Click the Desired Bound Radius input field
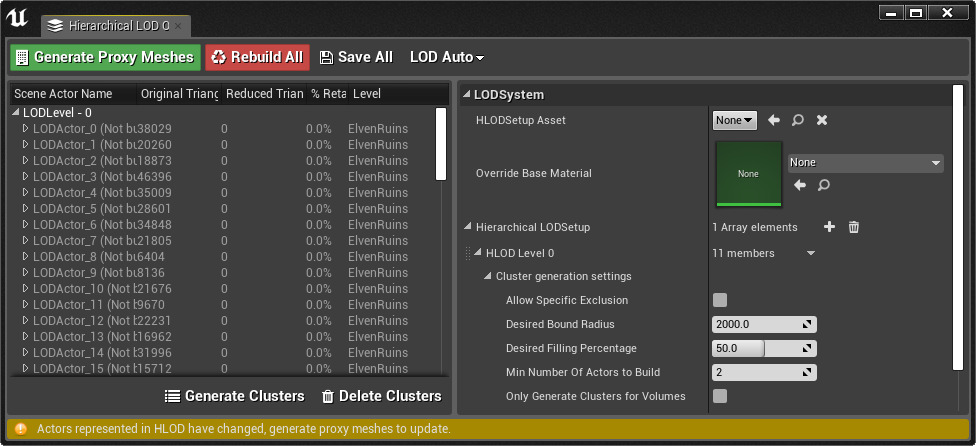 point(756,324)
